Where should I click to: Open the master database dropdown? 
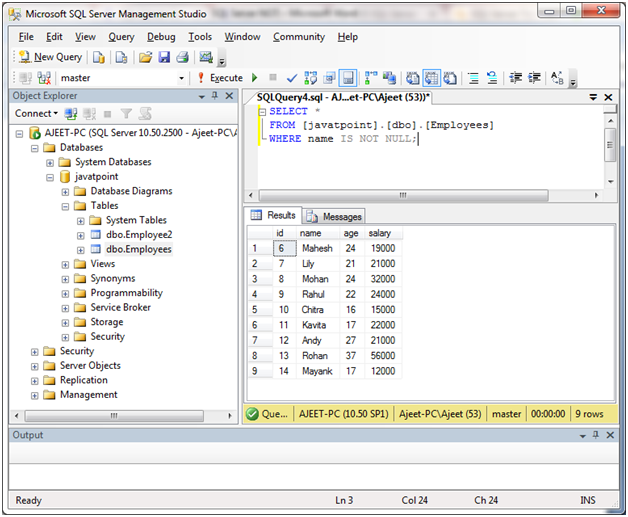pyautogui.click(x=181, y=78)
